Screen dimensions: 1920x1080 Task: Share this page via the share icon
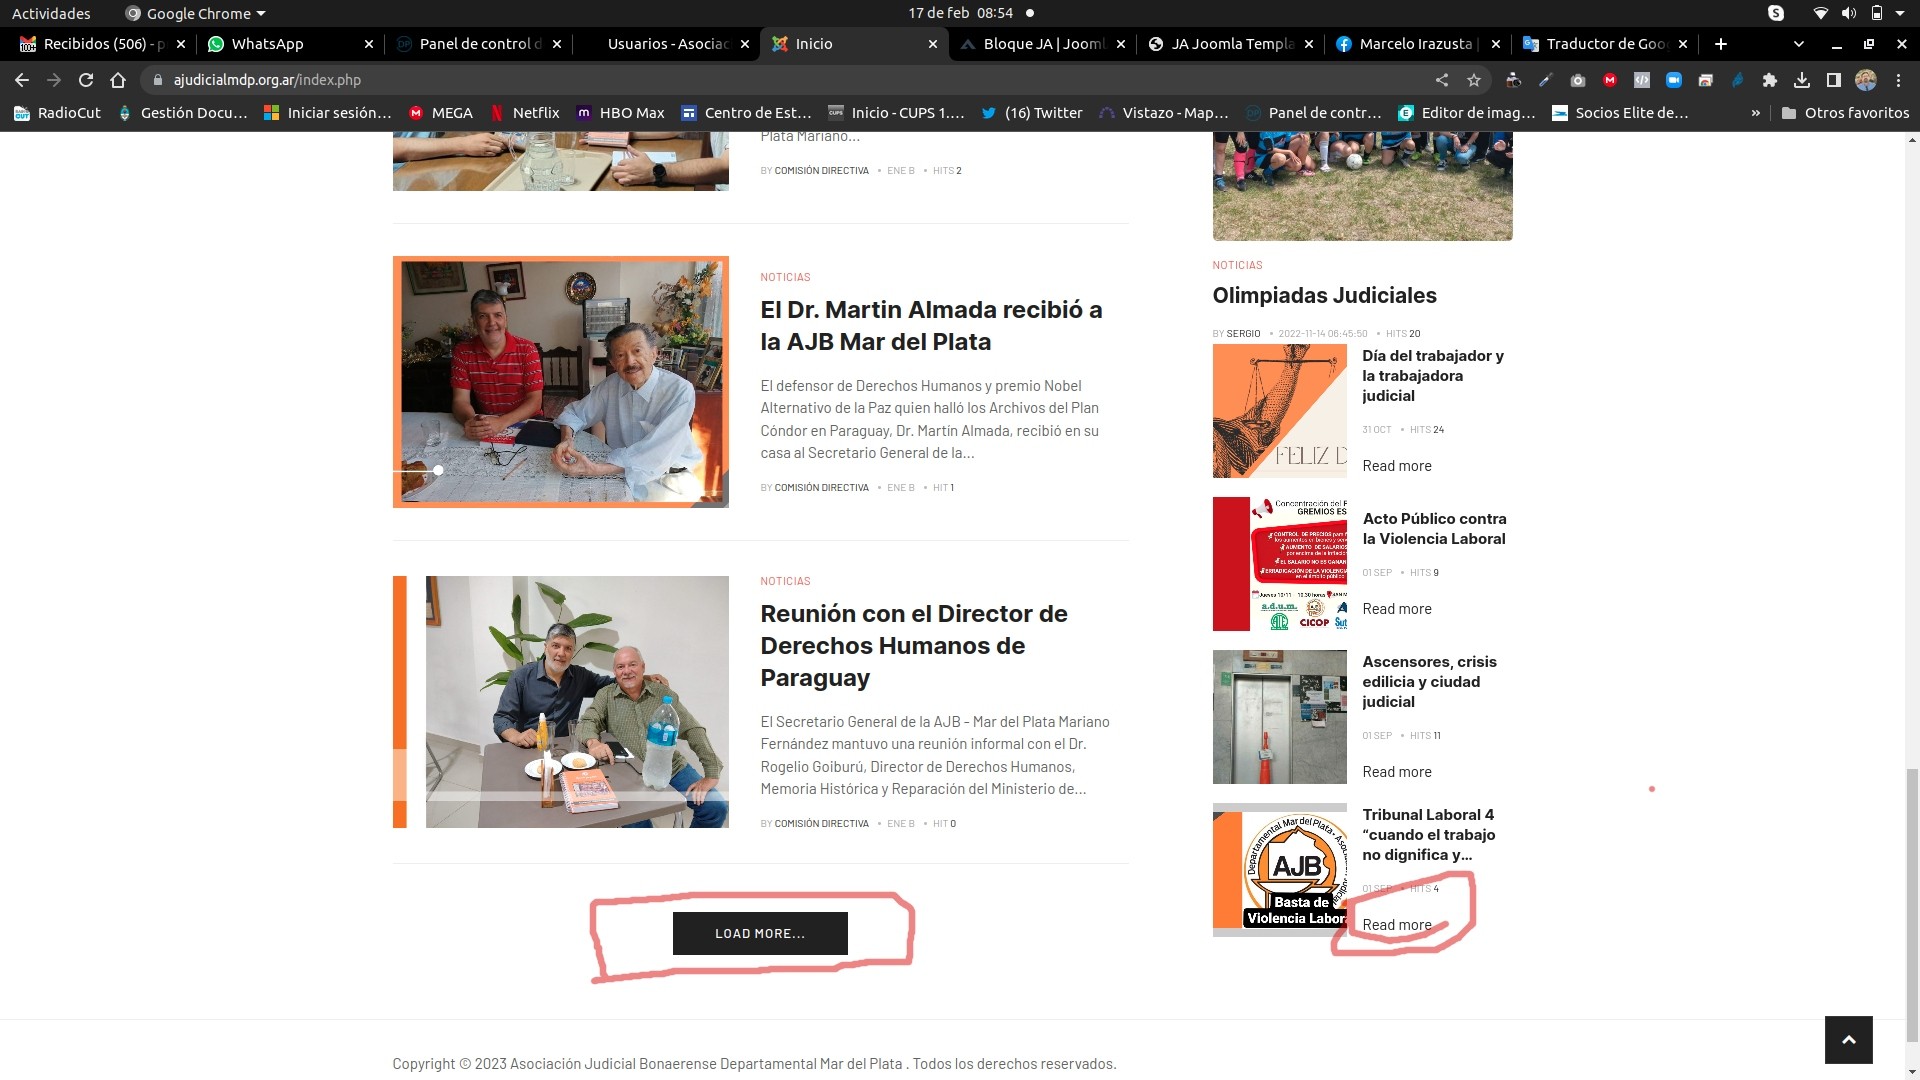(x=1441, y=80)
